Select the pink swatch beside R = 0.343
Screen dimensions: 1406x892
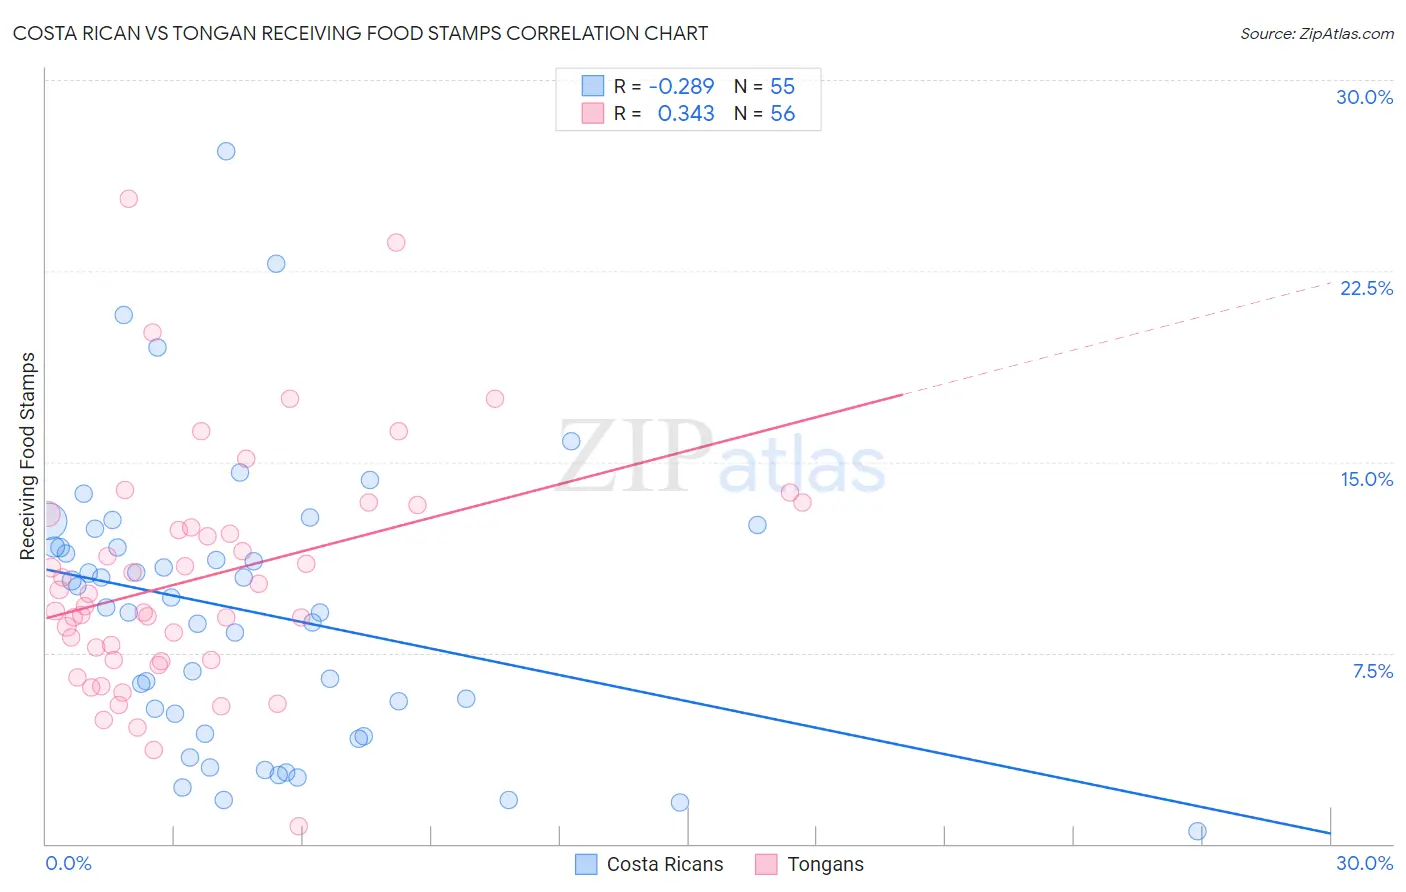point(593,114)
